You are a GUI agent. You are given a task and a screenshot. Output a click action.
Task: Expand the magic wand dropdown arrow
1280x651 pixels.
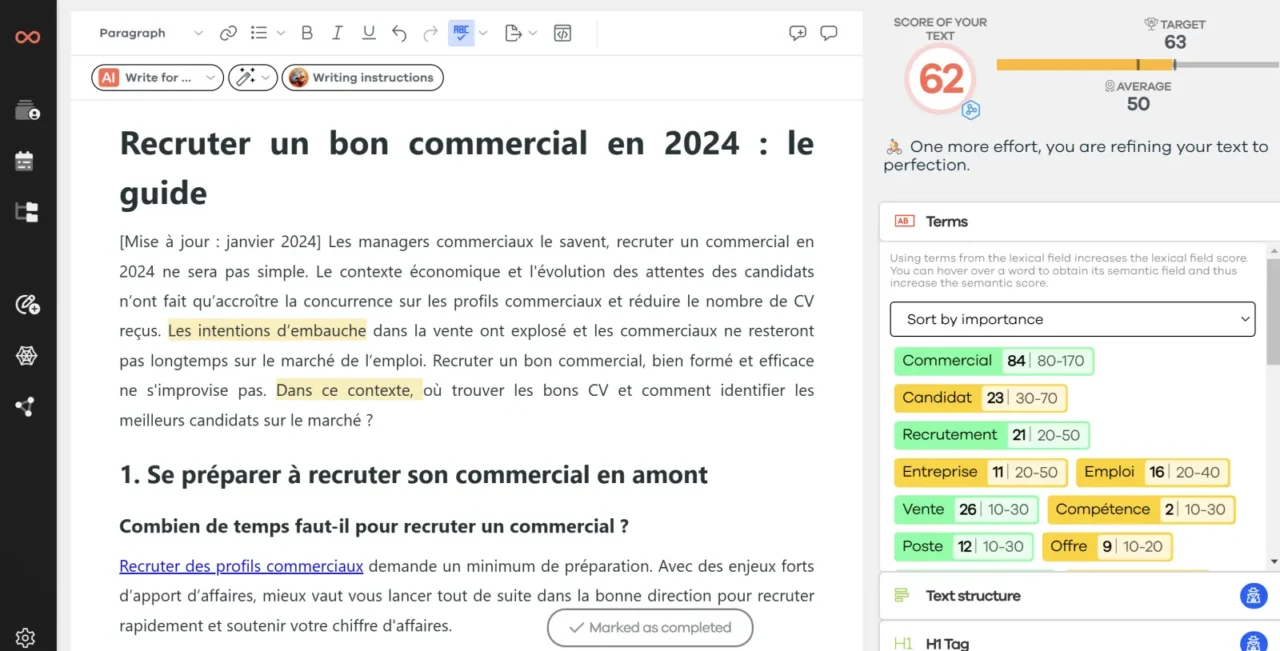[x=265, y=77]
